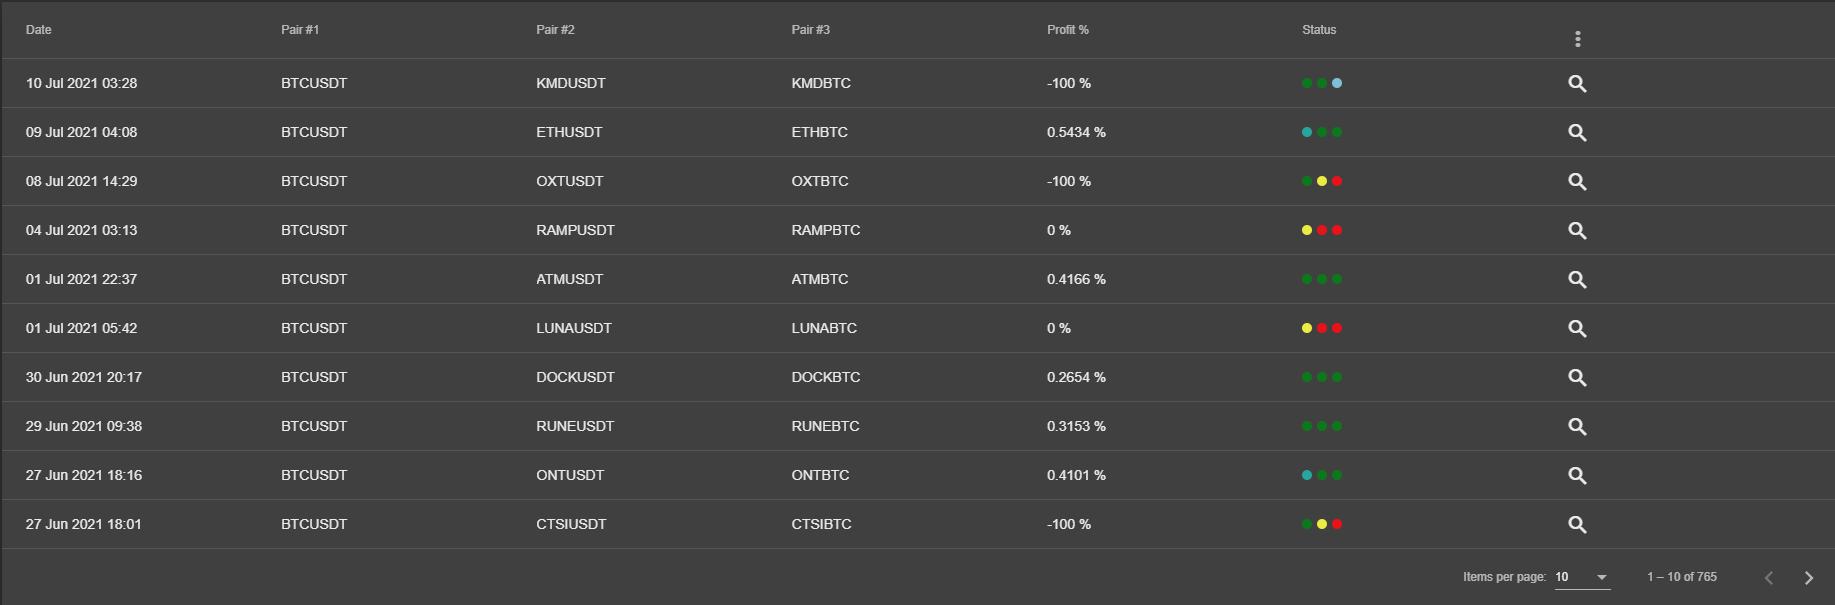Expand the Items per page dropdown
This screenshot has height=605, width=1835.
[x=1582, y=577]
